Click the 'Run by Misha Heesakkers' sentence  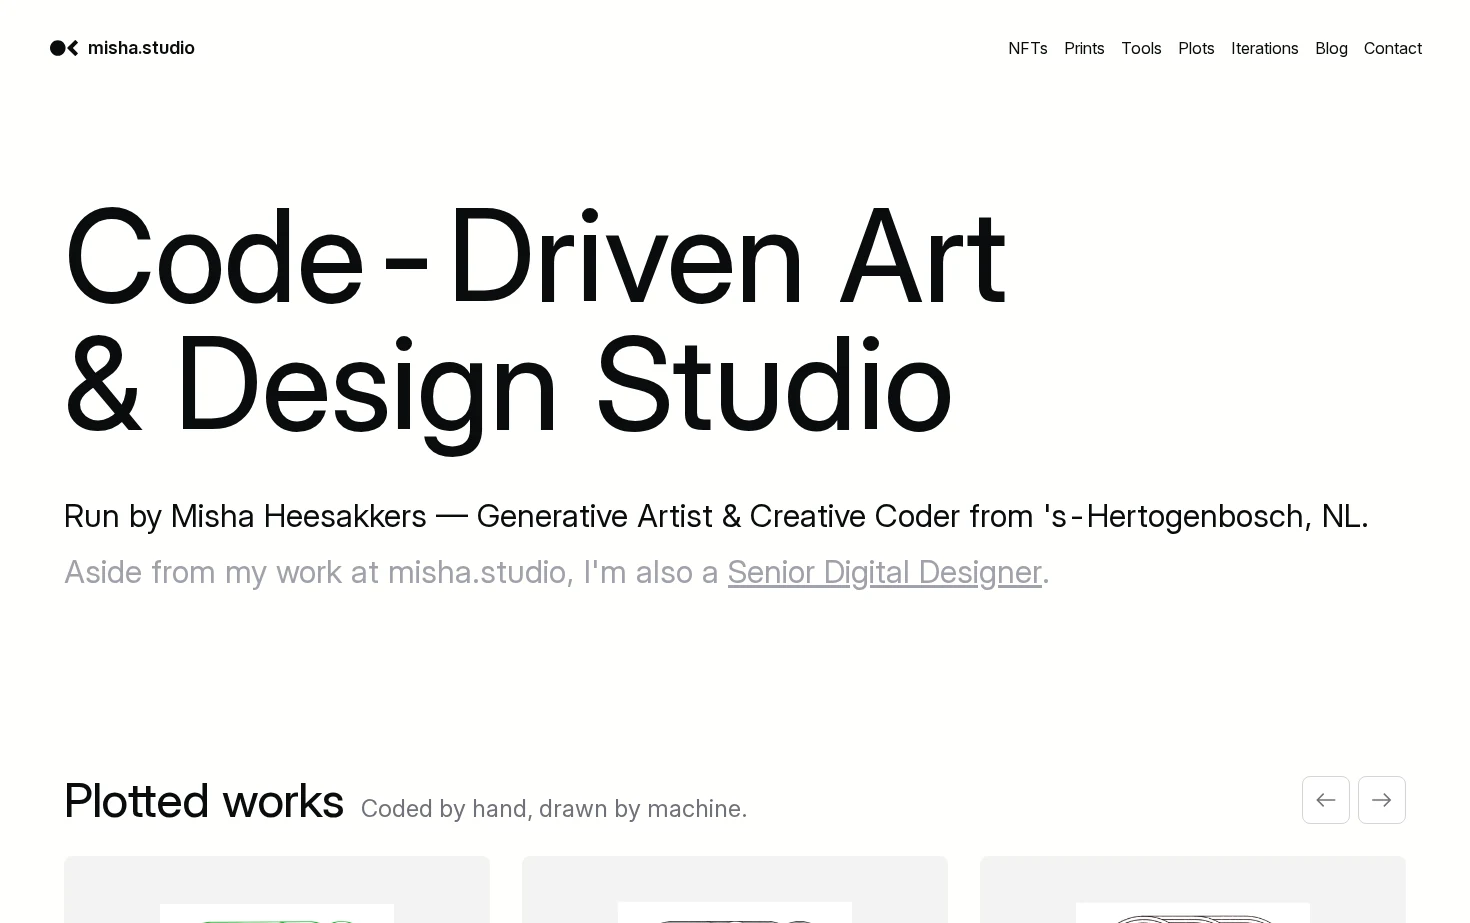[x=716, y=516]
